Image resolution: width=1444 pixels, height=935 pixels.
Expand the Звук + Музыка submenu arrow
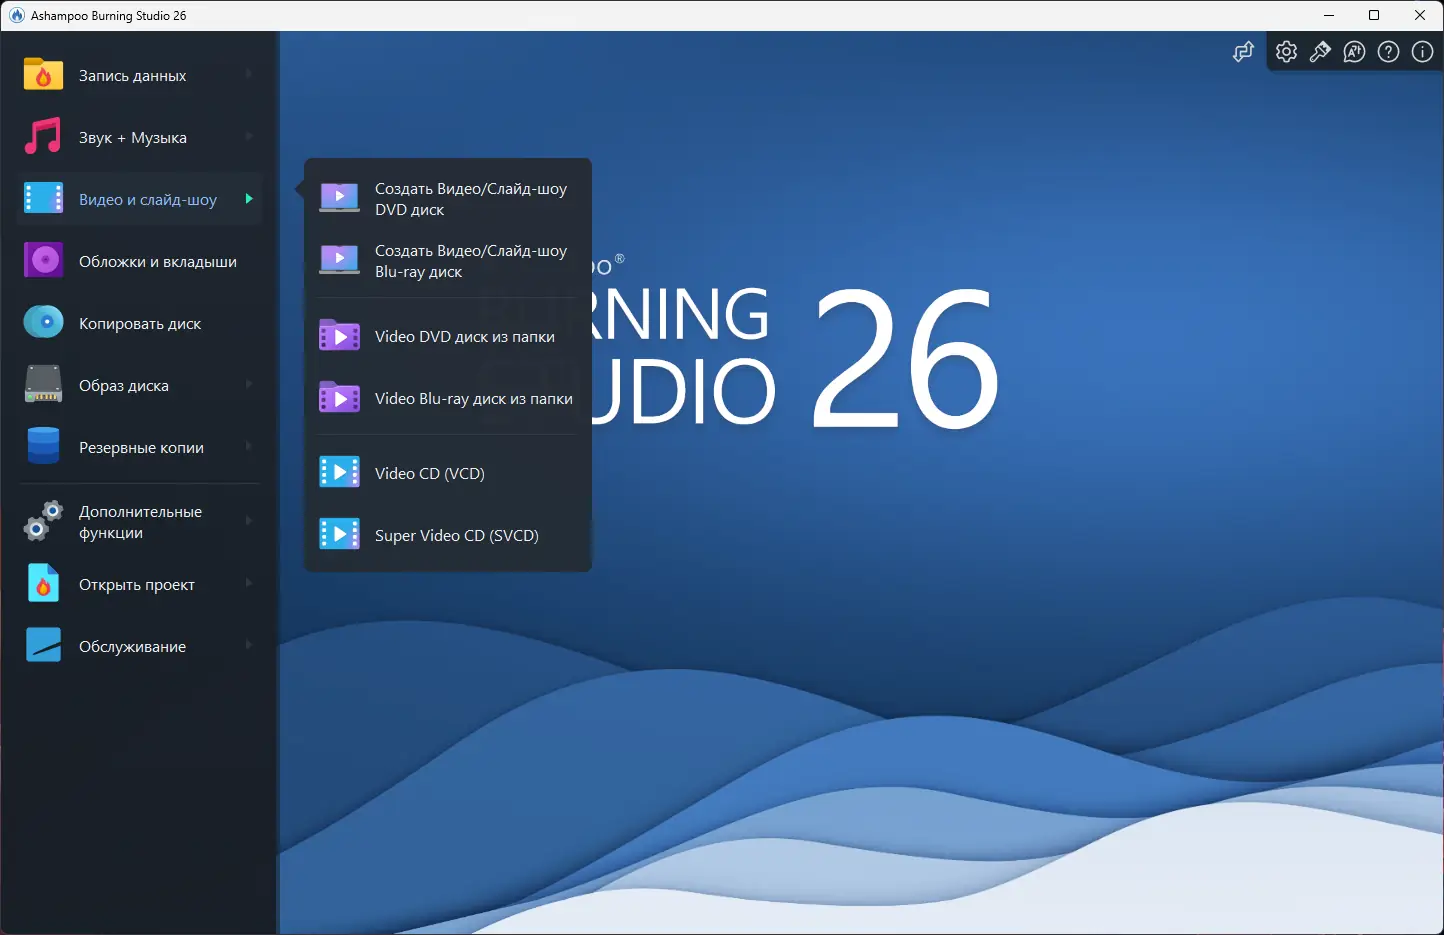click(x=249, y=136)
